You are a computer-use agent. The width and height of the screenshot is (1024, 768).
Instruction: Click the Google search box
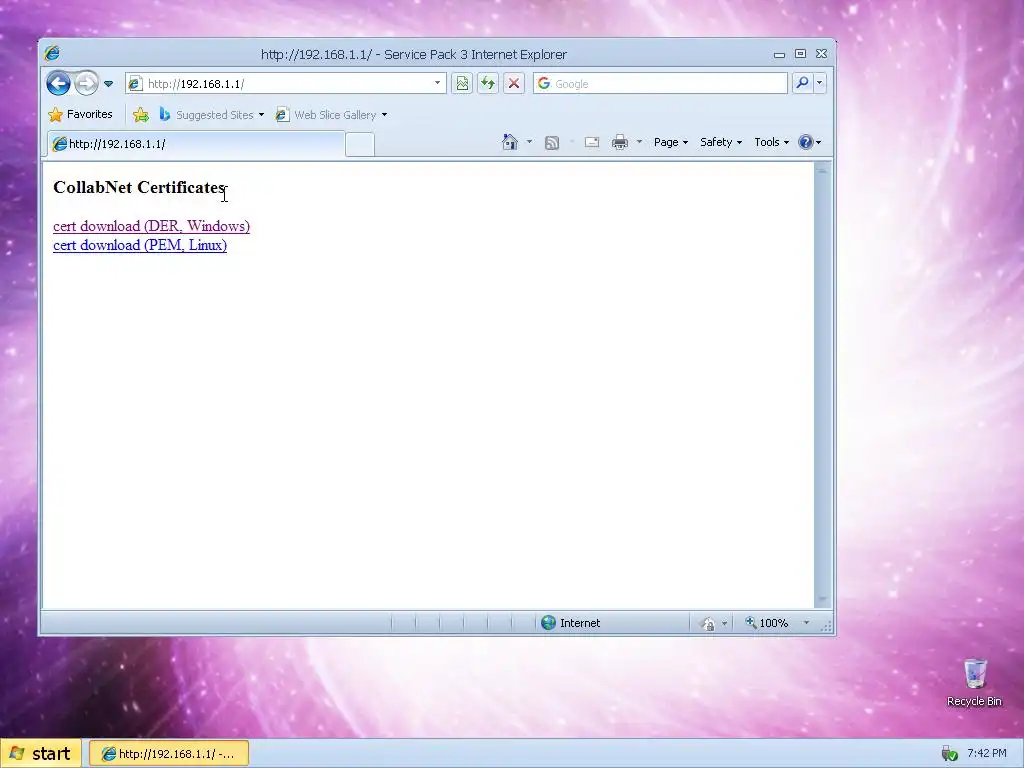660,84
